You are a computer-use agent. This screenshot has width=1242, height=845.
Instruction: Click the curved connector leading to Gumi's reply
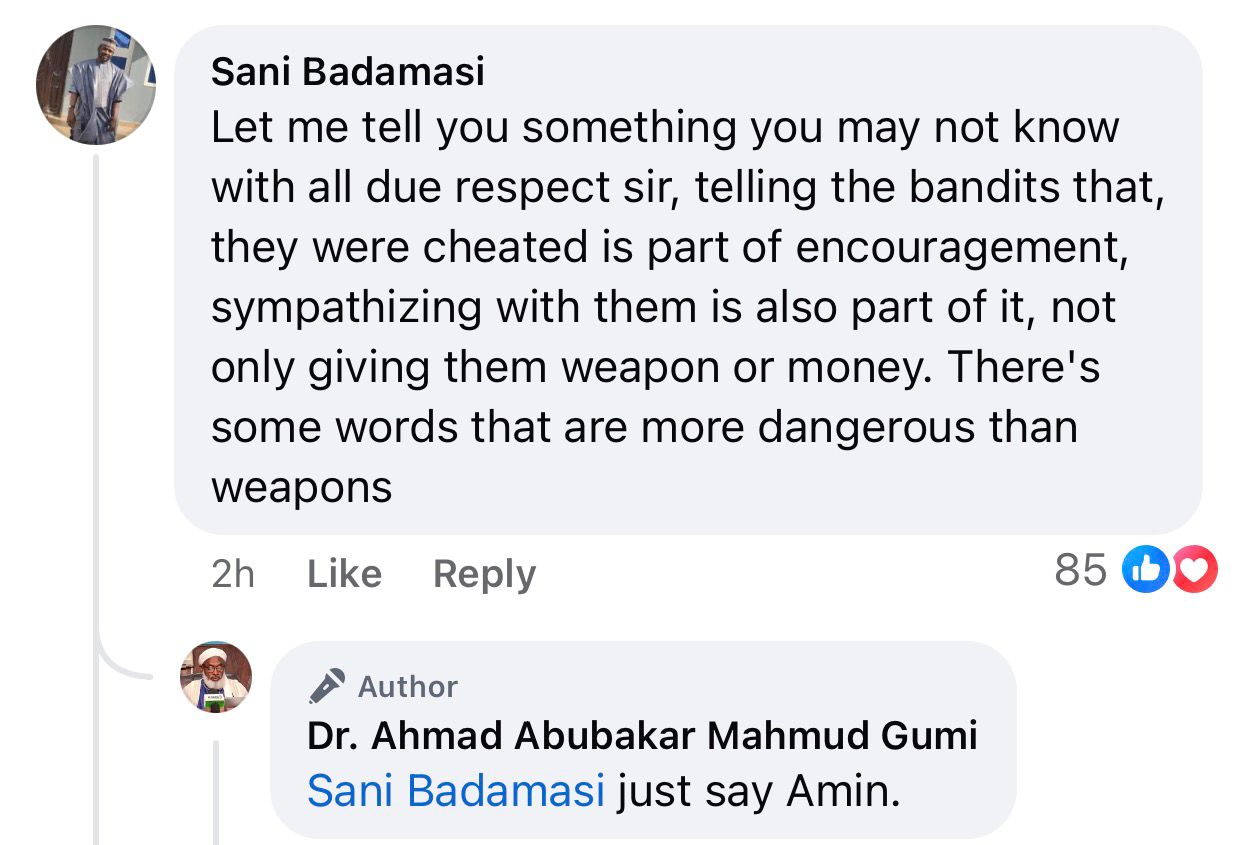[120, 668]
